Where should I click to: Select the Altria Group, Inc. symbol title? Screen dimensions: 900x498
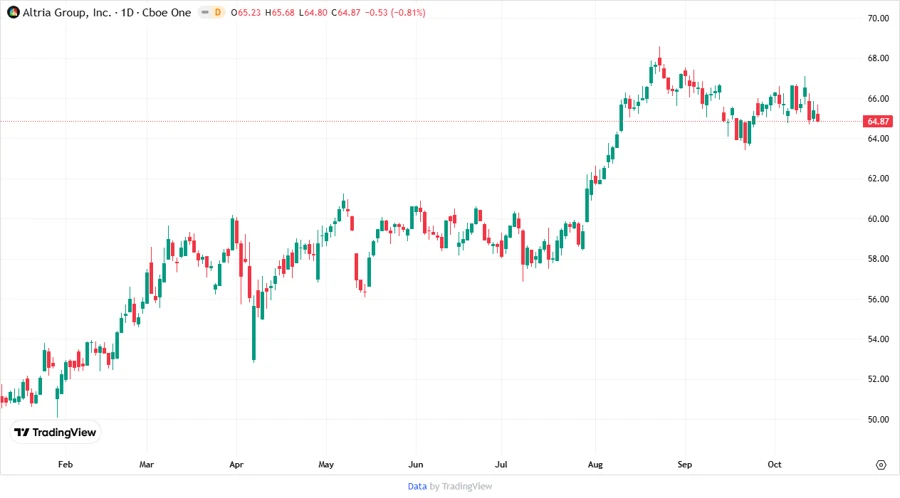point(67,12)
